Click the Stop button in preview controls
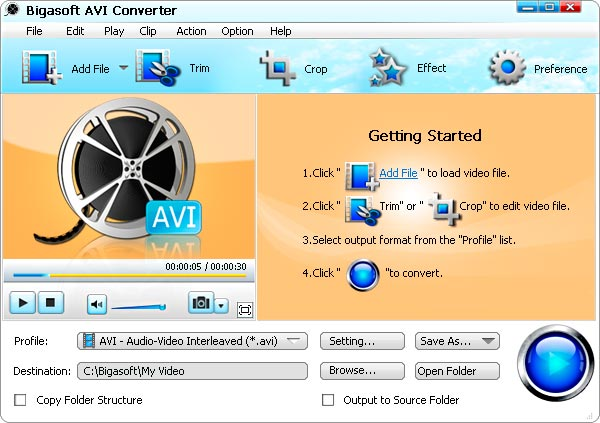The width and height of the screenshot is (600, 423). 51,303
